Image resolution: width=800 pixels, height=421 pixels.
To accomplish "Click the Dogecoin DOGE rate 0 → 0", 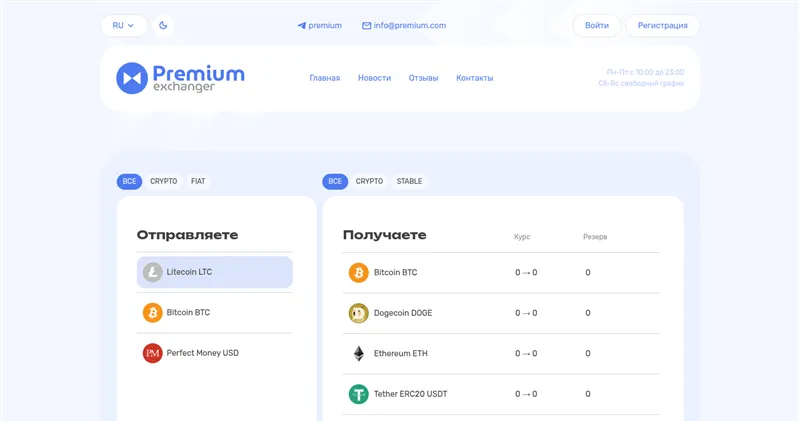I will [x=526, y=313].
